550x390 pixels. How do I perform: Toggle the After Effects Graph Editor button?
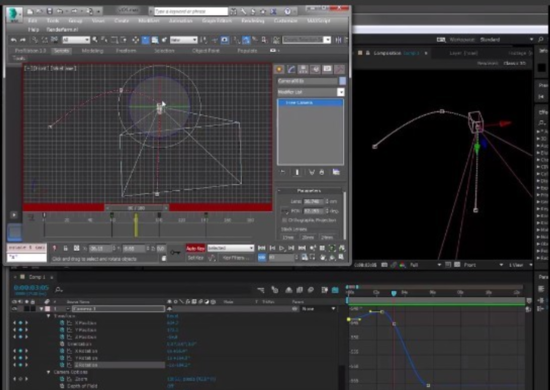click(x=335, y=290)
